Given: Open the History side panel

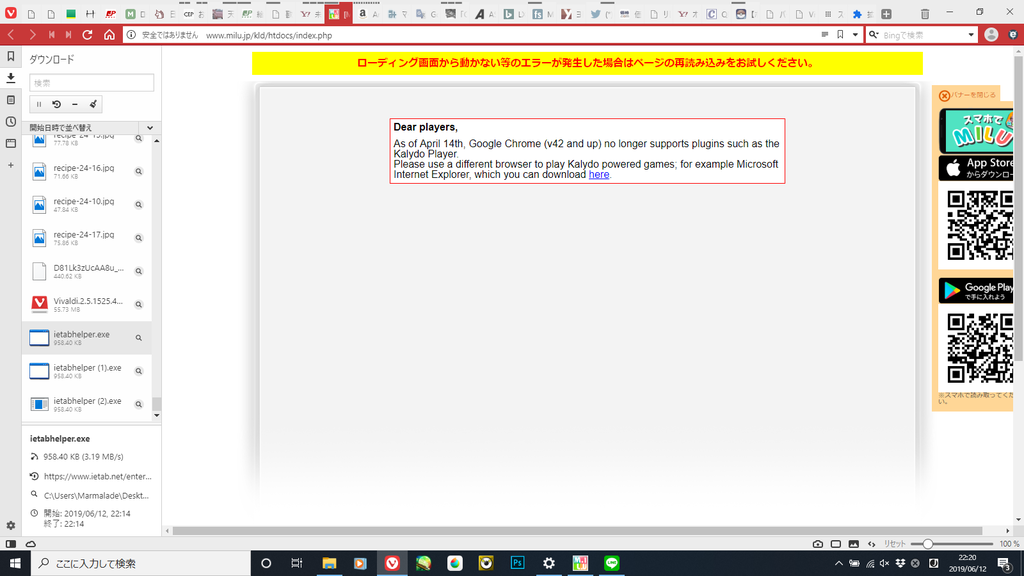Looking at the screenshot, I should point(11,122).
